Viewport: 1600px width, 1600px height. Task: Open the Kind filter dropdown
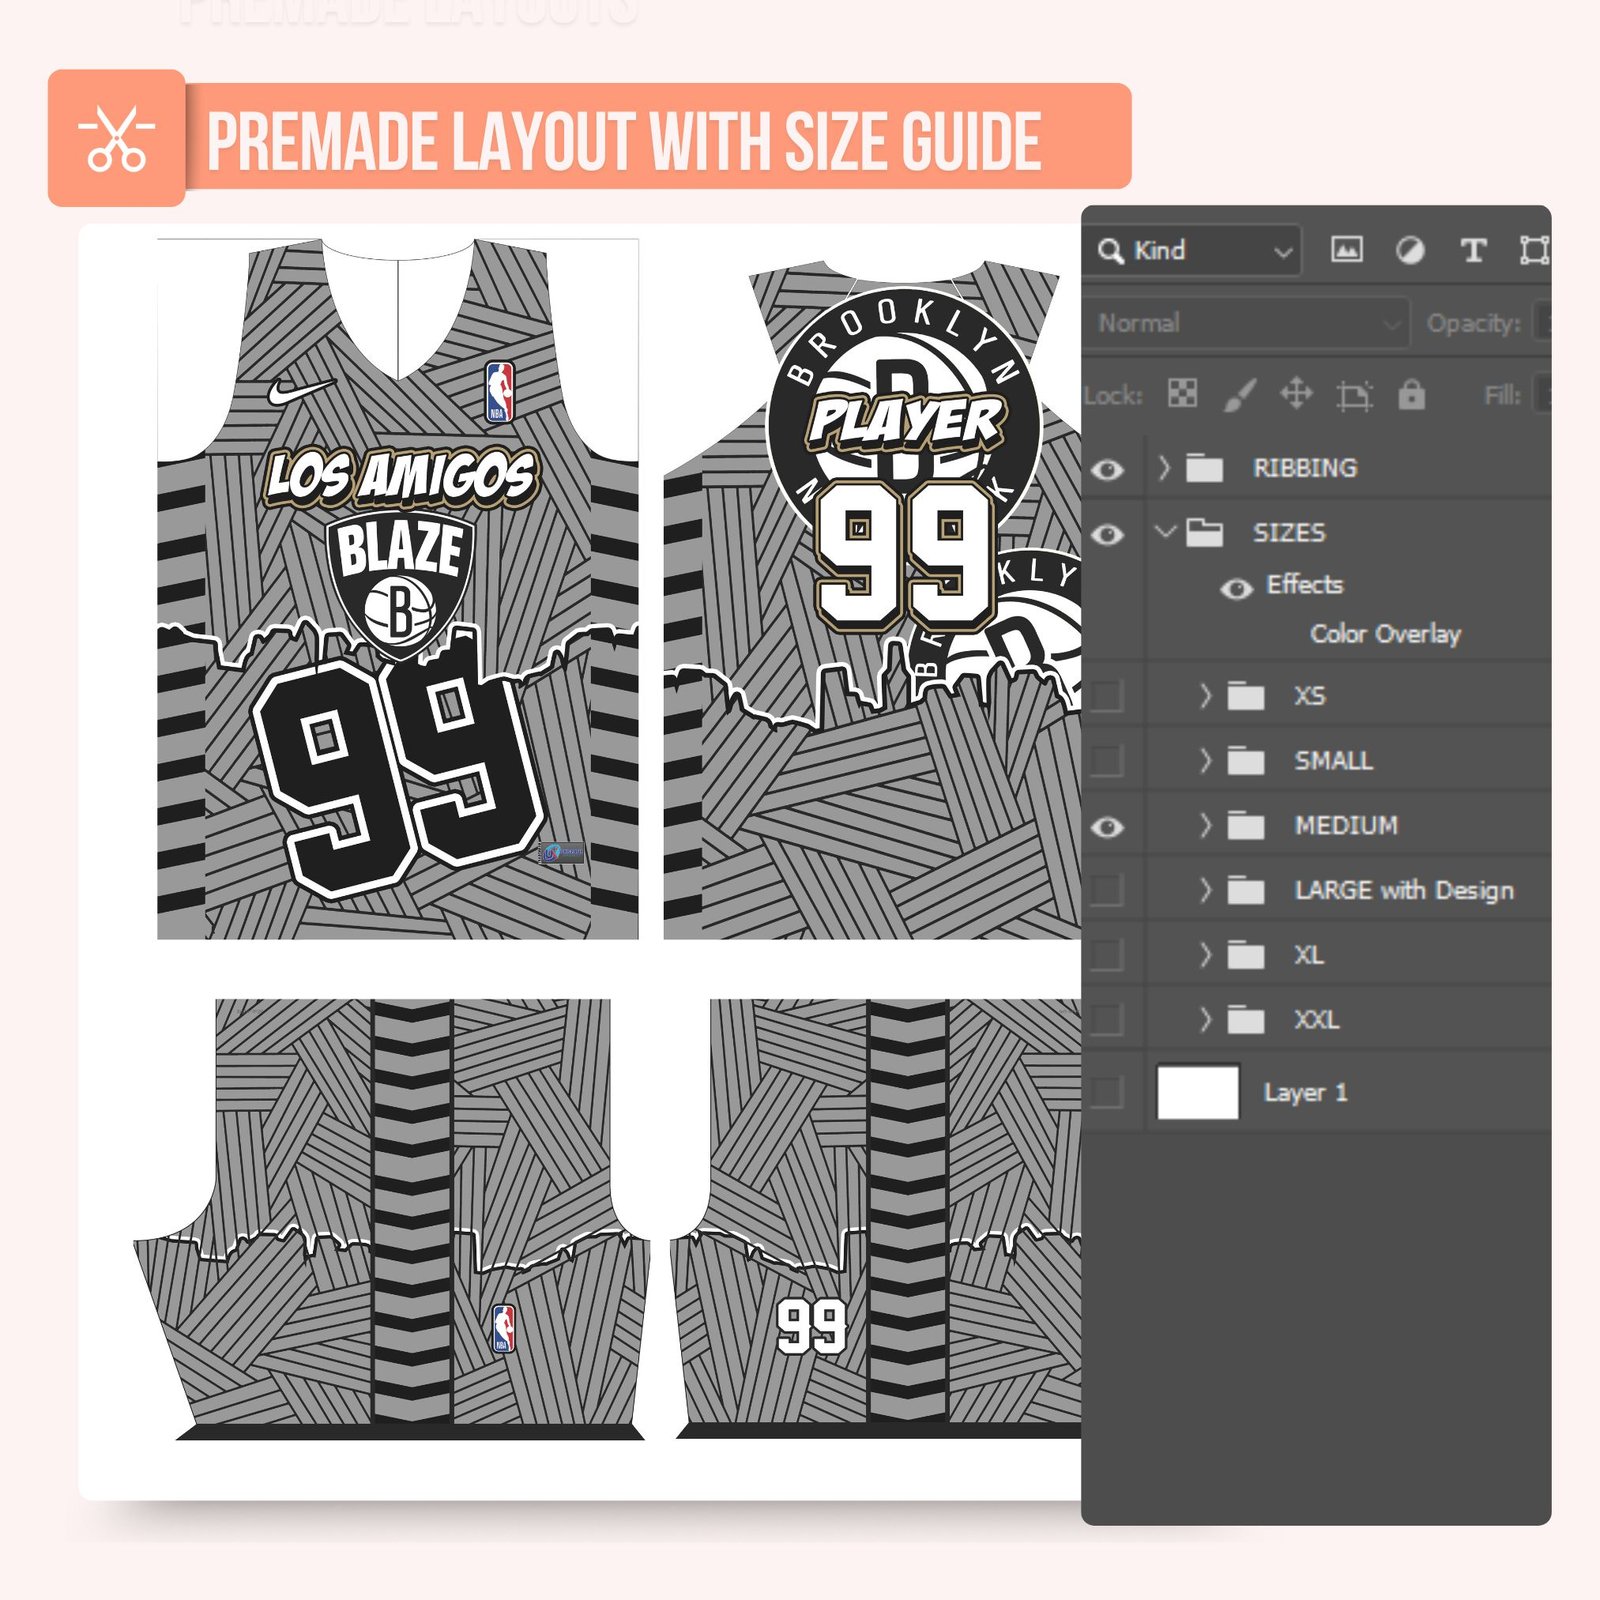pyautogui.click(x=1195, y=250)
